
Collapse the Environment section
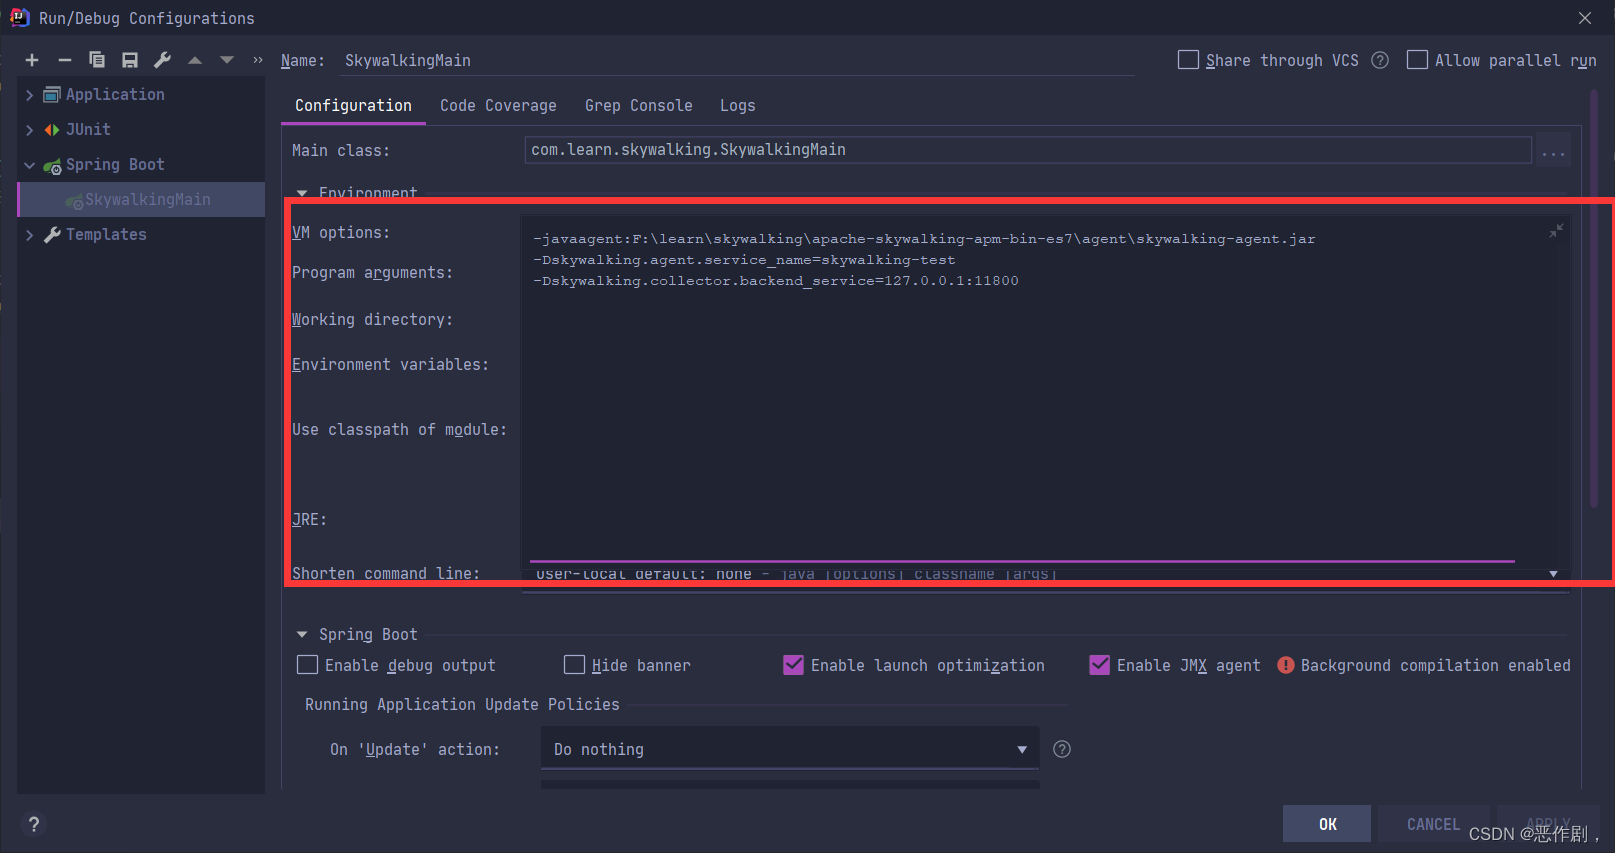(x=302, y=192)
